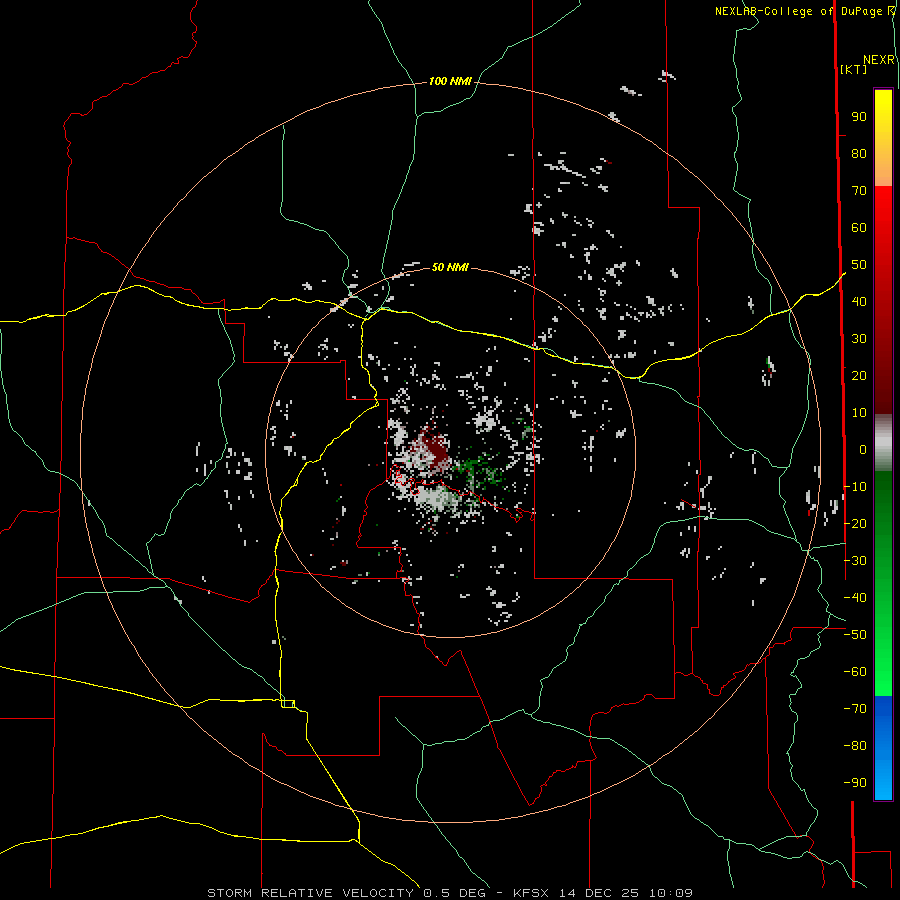Select the 40 value on velocity scale
The height and width of the screenshot is (900, 900).
859,302
